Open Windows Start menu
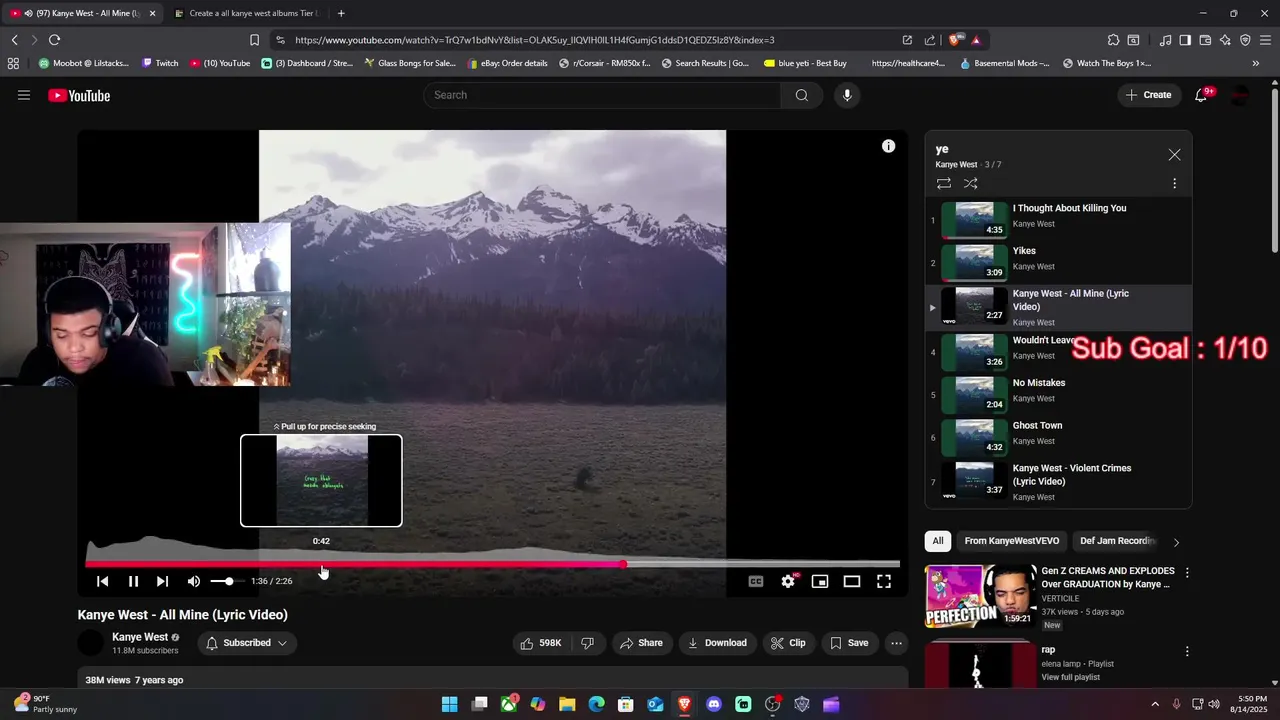The image size is (1280, 720). 450,704
